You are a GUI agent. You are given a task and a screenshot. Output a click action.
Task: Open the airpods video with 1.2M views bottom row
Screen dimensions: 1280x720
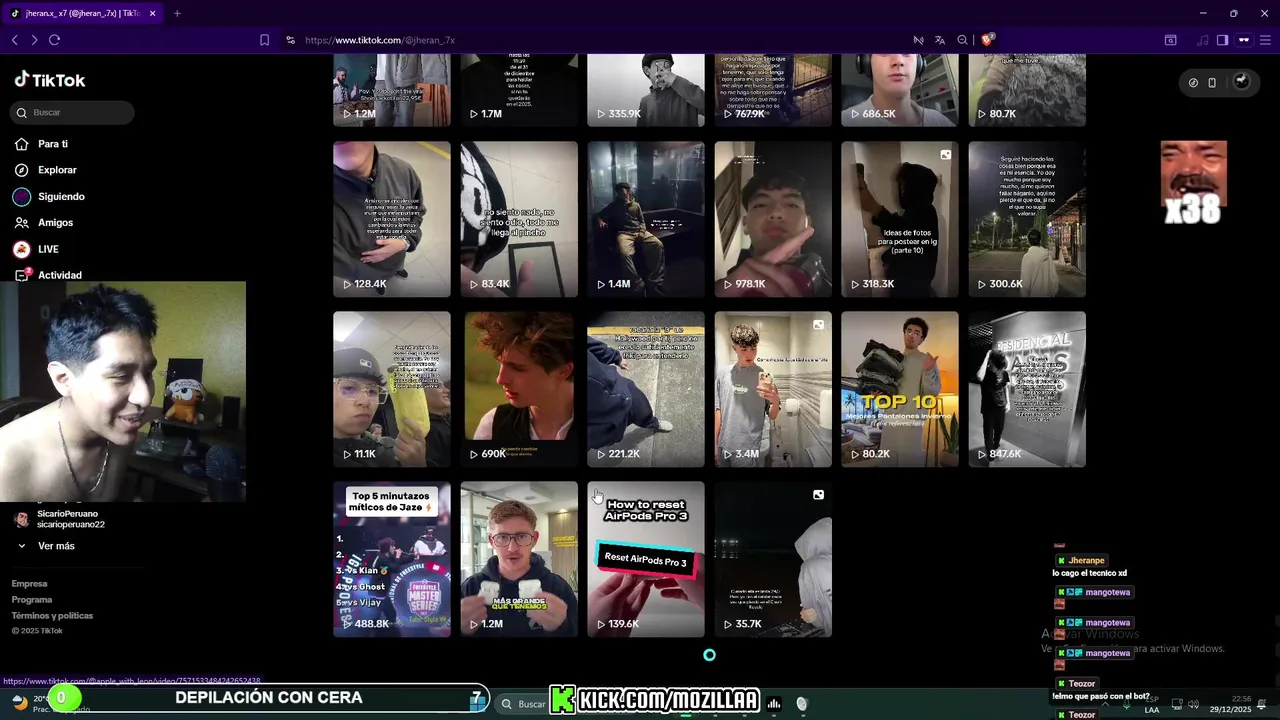tap(519, 559)
